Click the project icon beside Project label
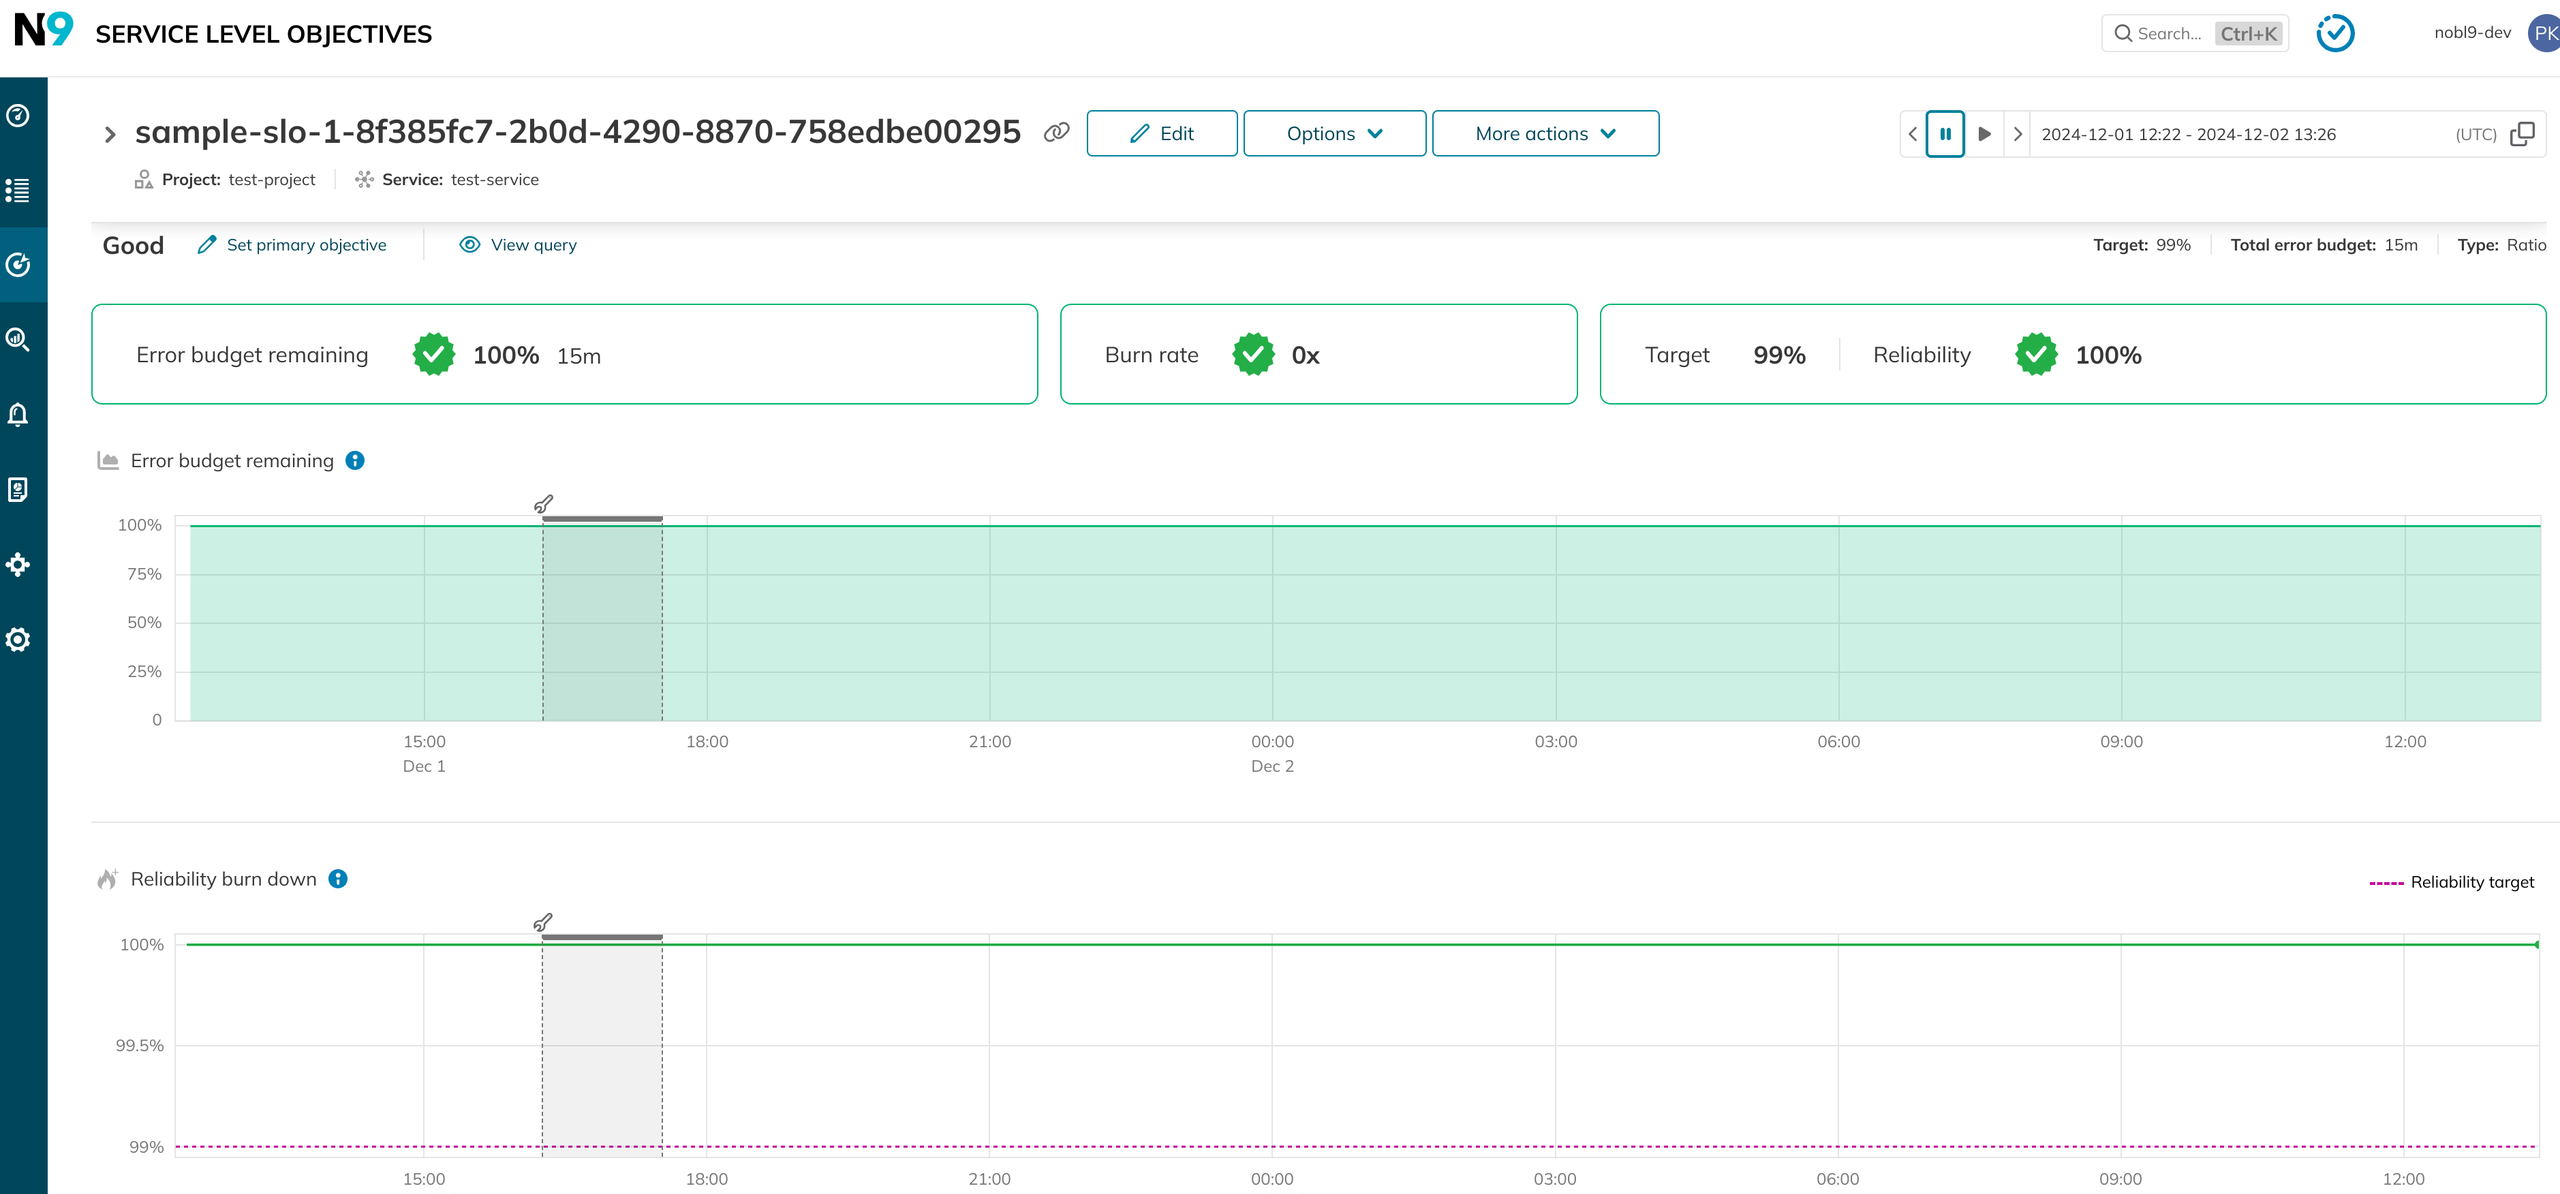 [x=144, y=180]
